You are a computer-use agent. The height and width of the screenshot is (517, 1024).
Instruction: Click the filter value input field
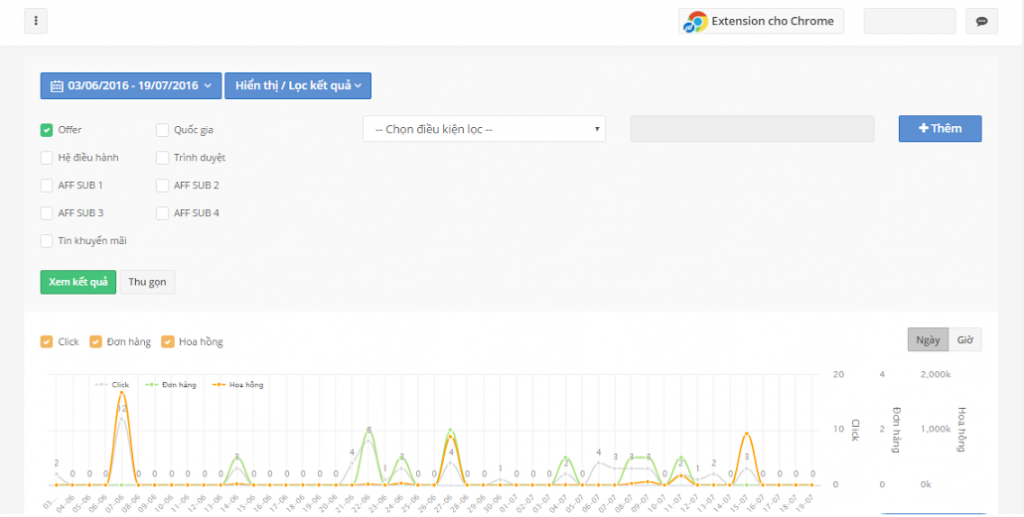coord(752,129)
